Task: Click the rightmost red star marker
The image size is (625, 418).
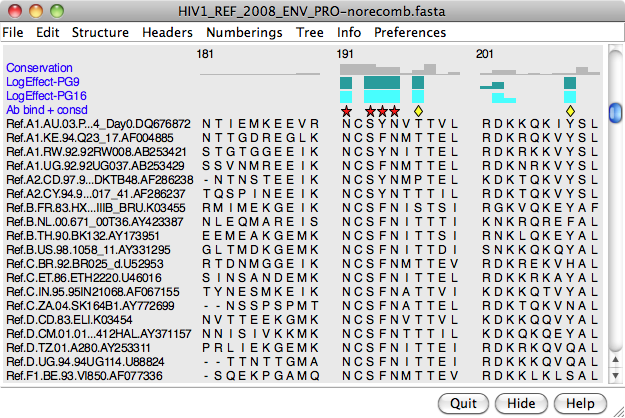Action: click(394, 110)
